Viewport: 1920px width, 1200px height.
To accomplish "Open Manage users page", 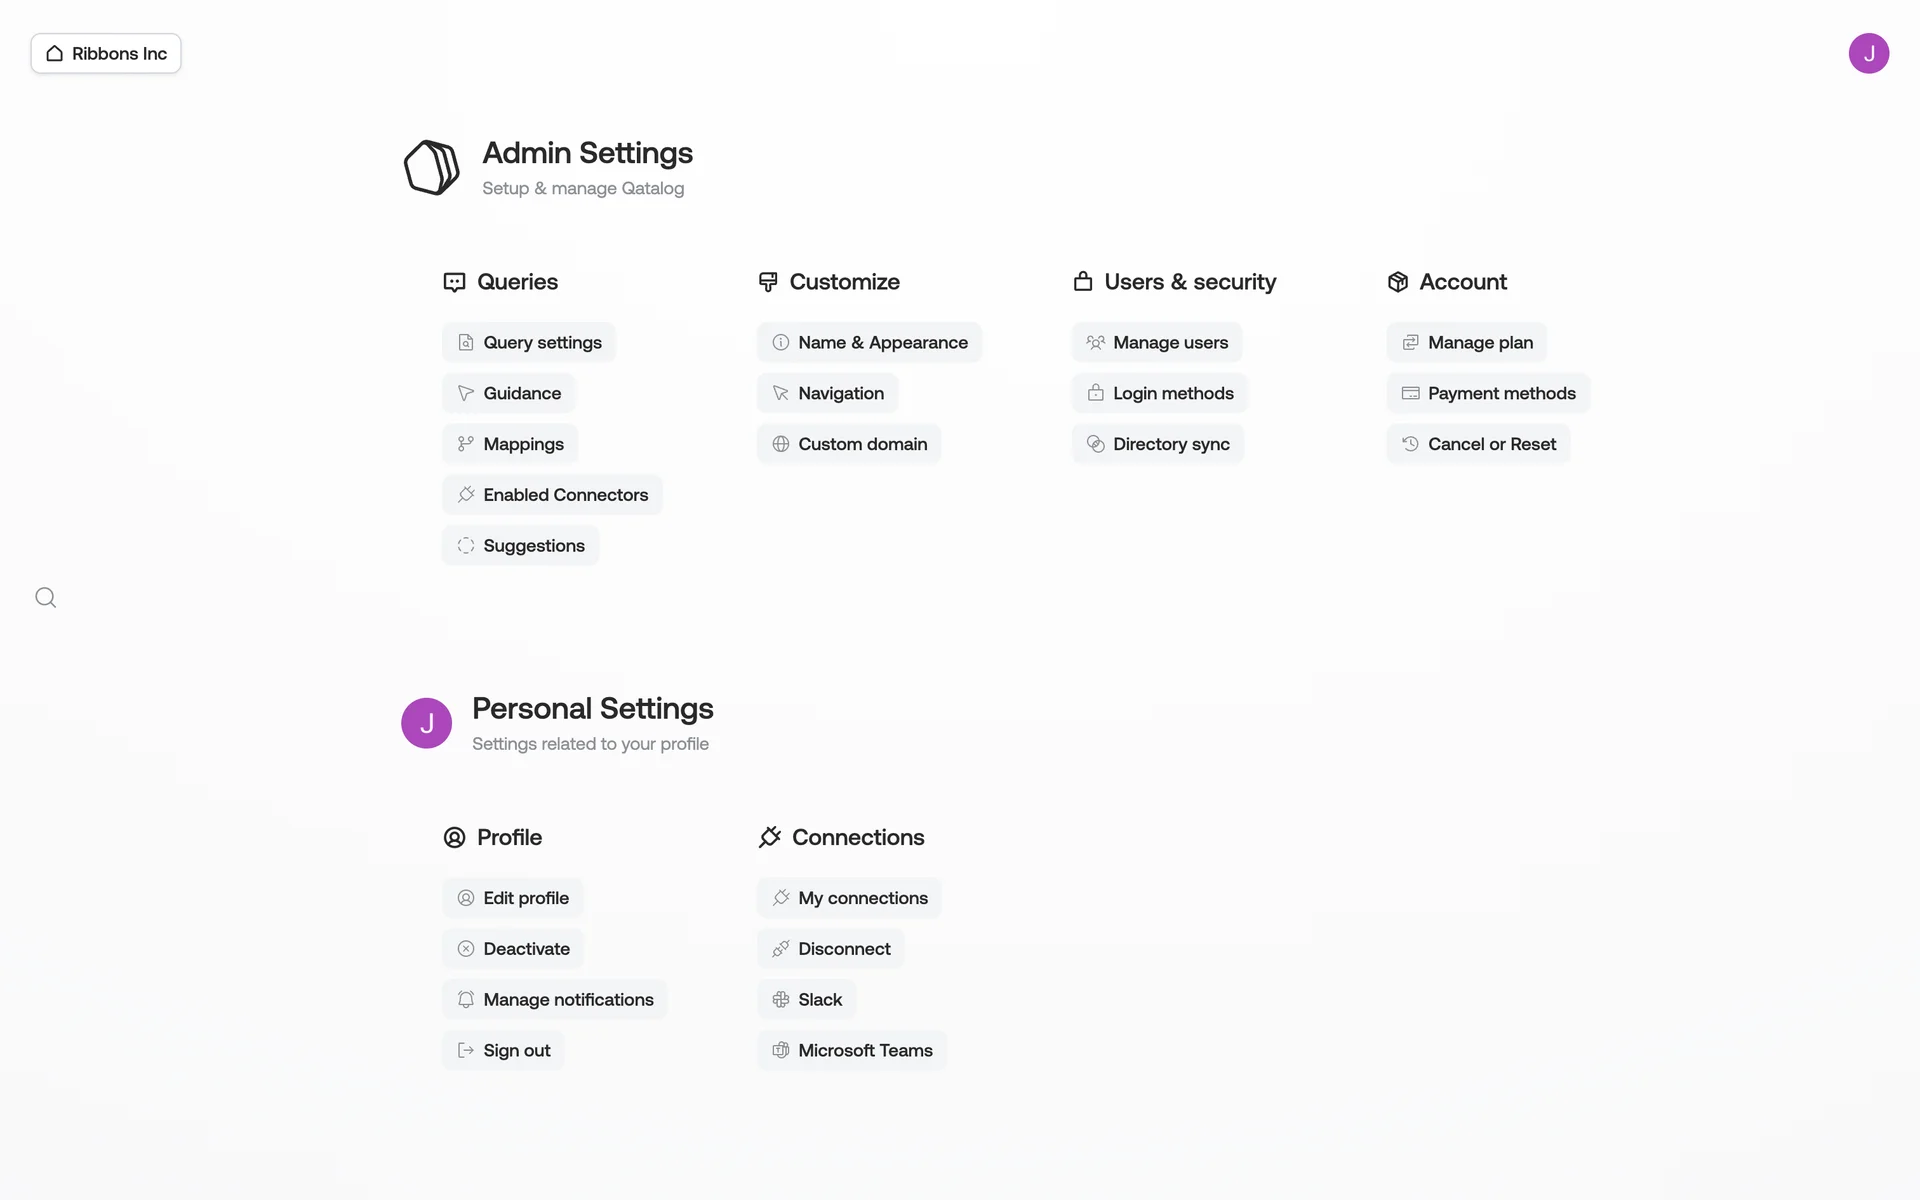I will (1157, 343).
